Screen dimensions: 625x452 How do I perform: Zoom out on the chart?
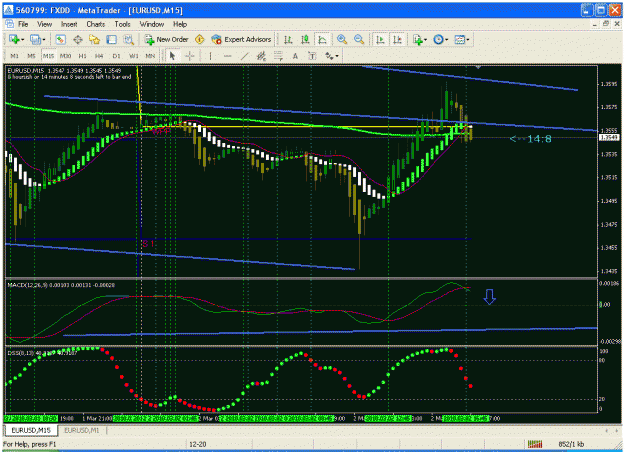coord(359,39)
